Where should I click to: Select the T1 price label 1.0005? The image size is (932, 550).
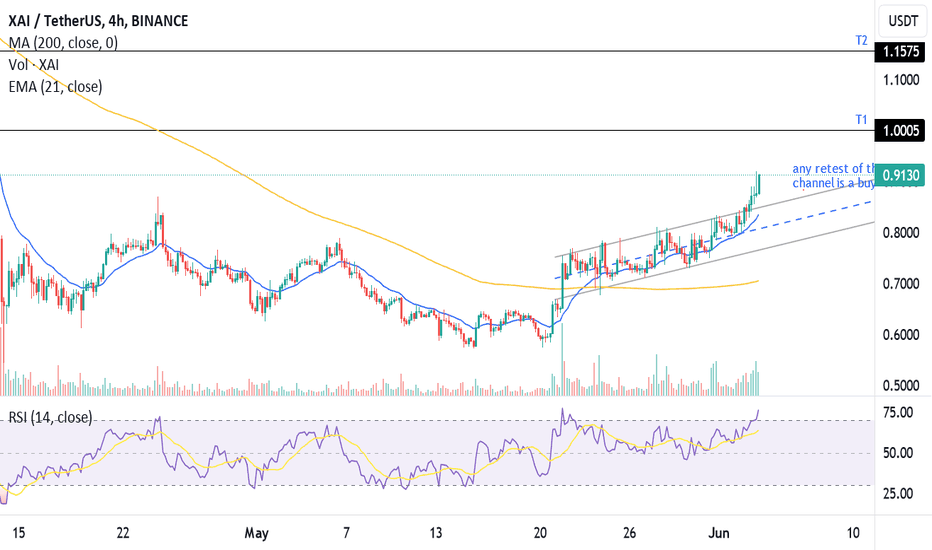click(x=900, y=130)
